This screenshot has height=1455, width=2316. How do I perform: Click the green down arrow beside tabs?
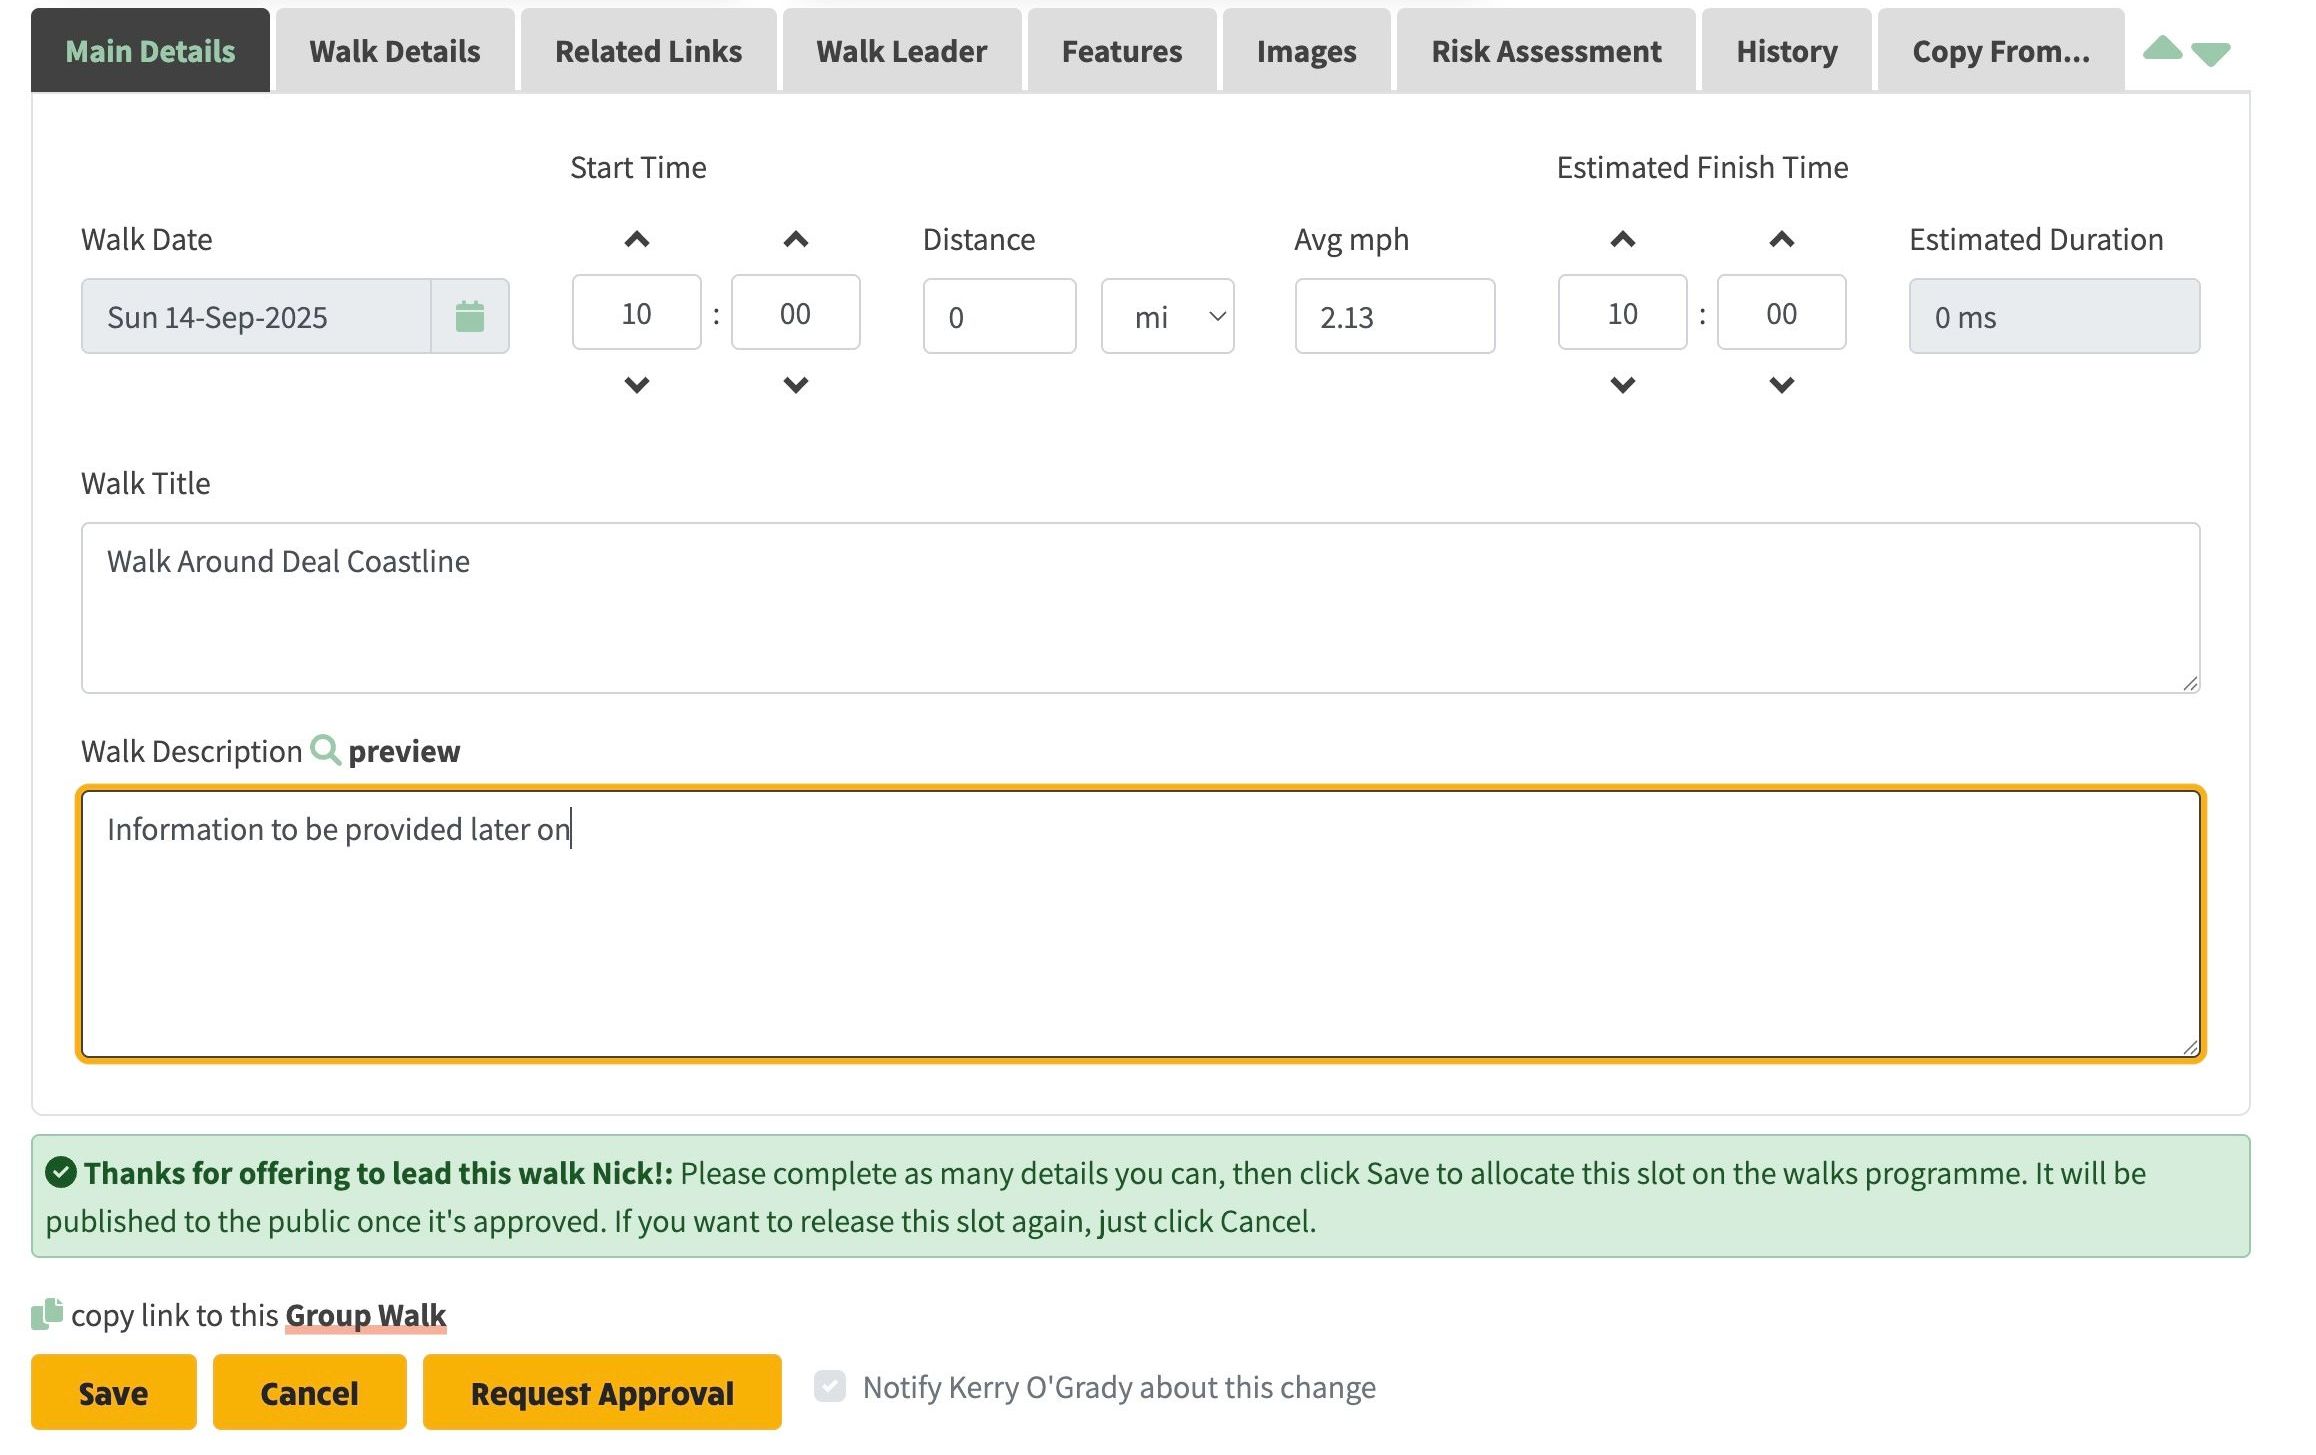2211,54
